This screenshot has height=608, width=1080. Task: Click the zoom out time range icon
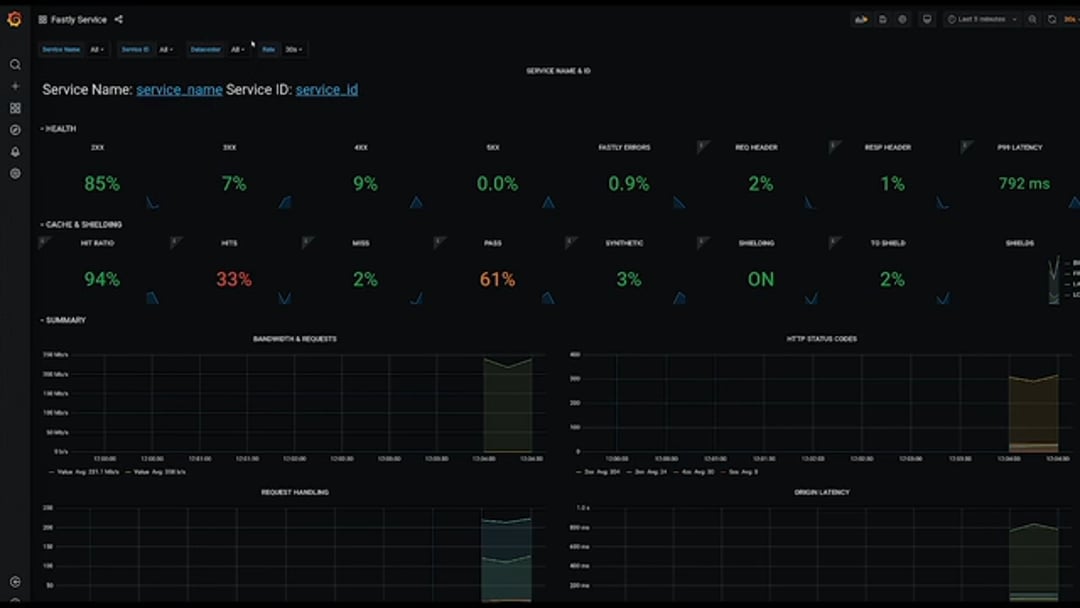(1032, 19)
